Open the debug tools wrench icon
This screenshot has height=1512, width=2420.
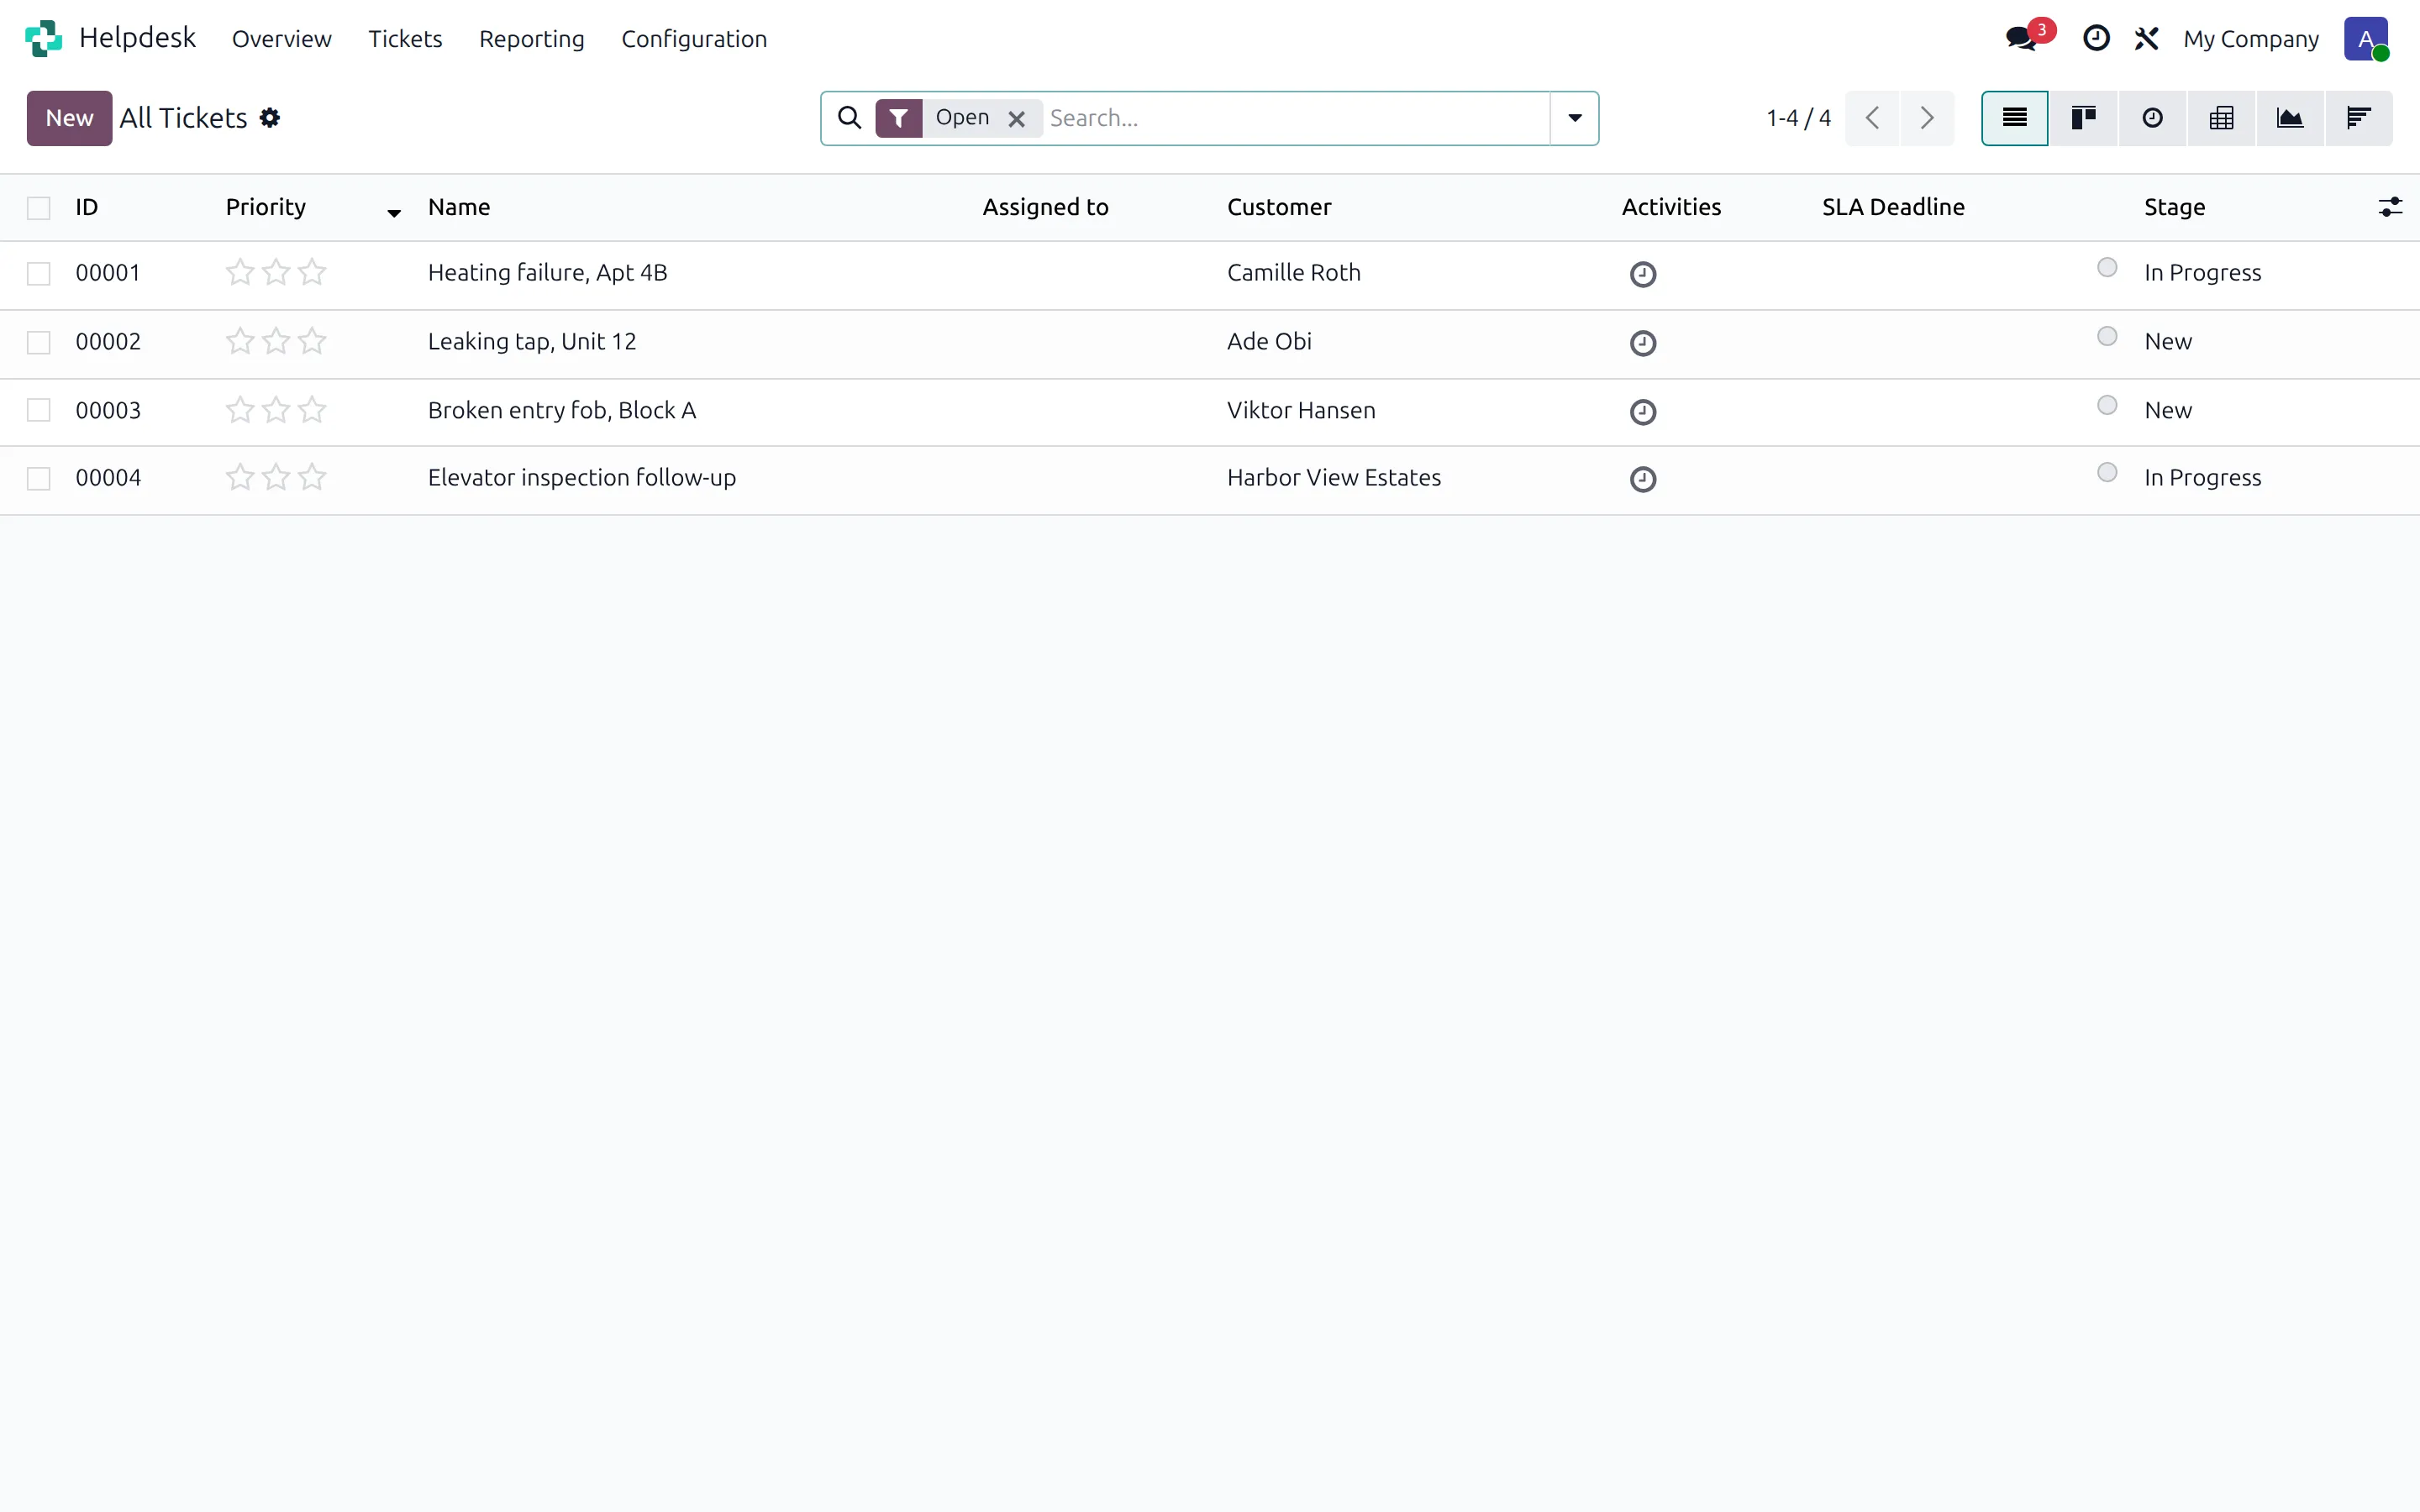click(2146, 38)
